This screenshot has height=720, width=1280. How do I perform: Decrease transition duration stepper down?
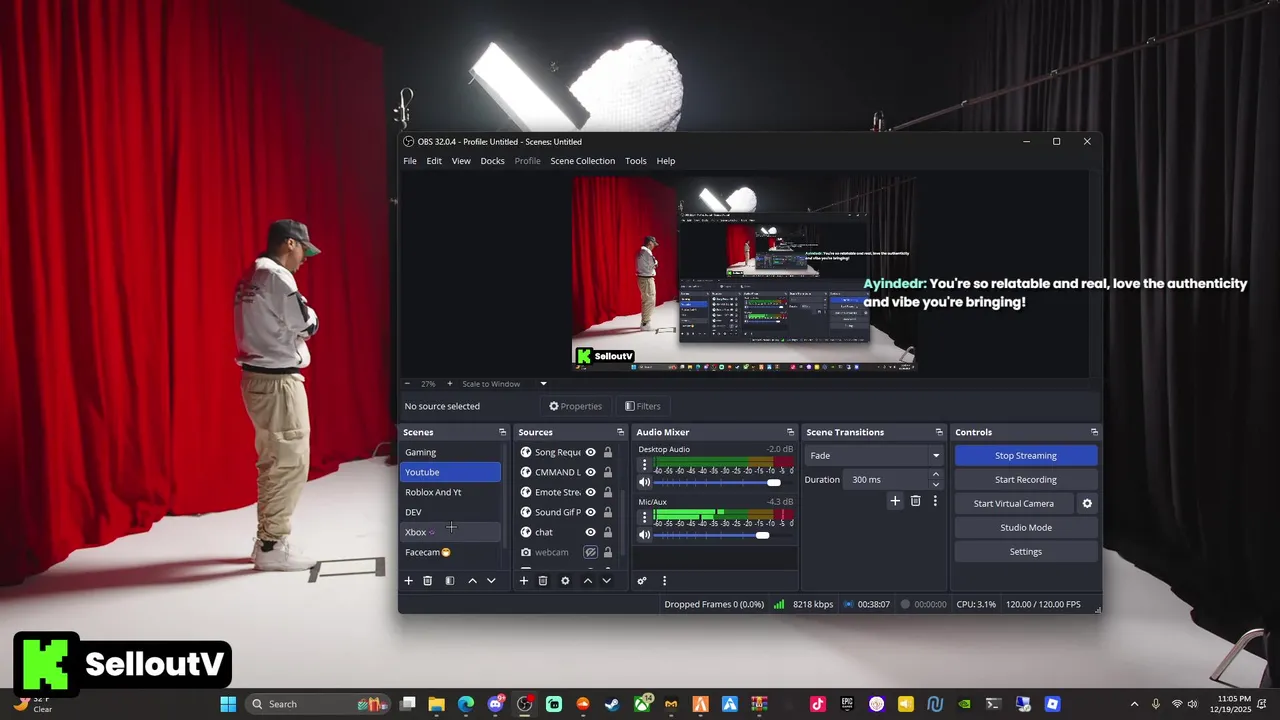[x=936, y=484]
